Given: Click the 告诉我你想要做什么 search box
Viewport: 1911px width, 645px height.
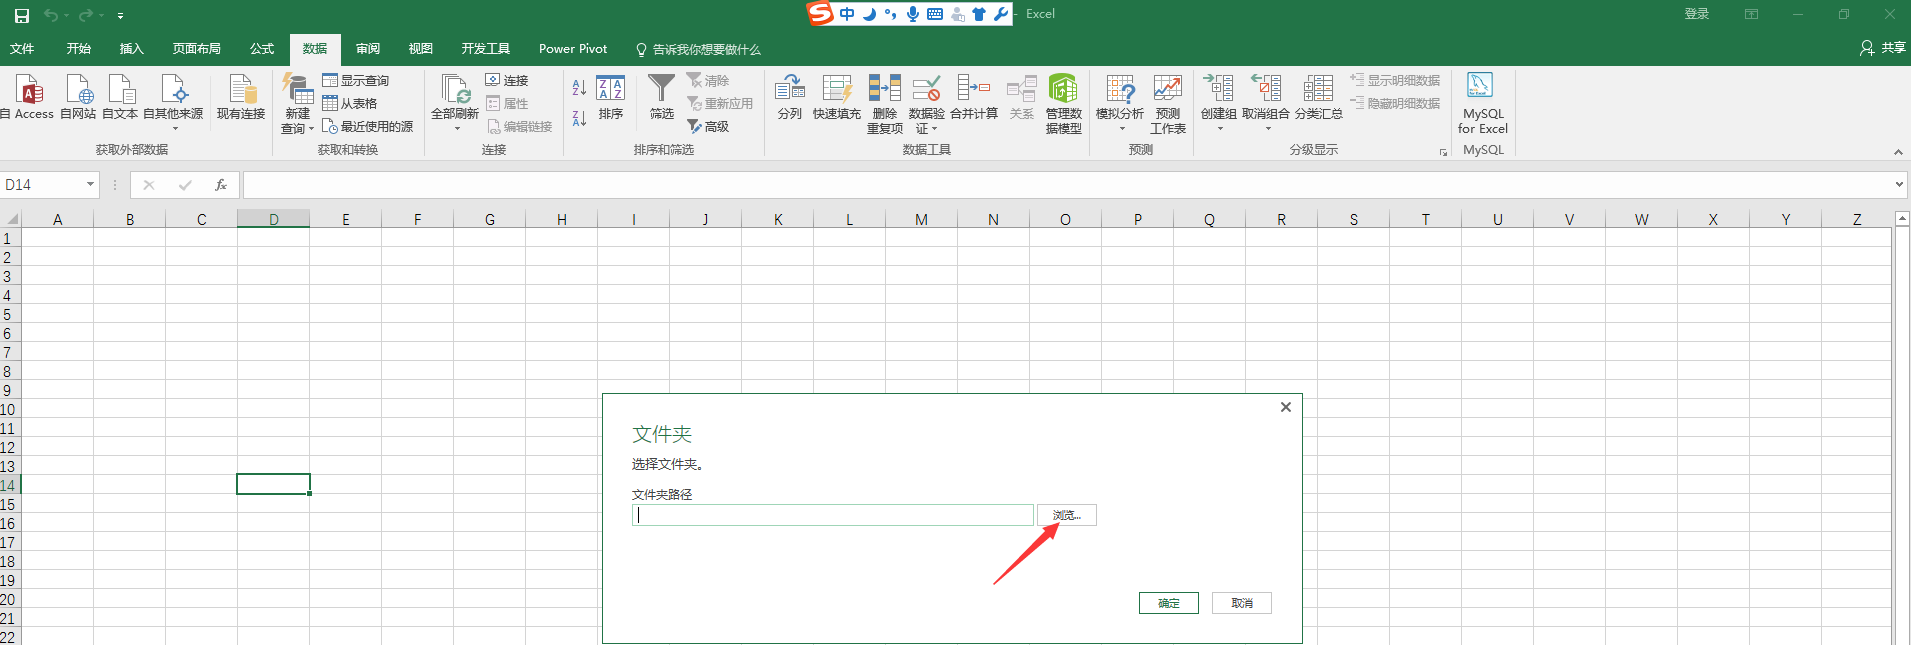Looking at the screenshot, I should [x=698, y=49].
